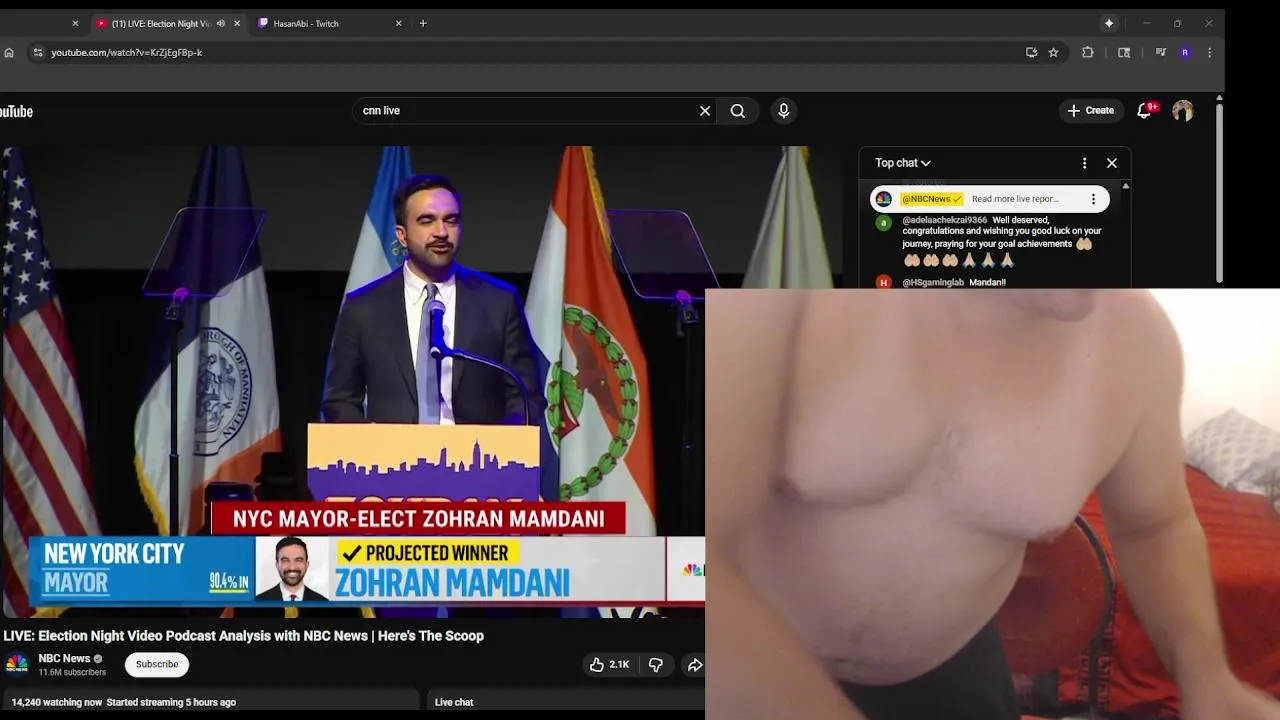Open the browser extensions puzzle icon
This screenshot has width=1280, height=720.
pyautogui.click(x=1088, y=52)
